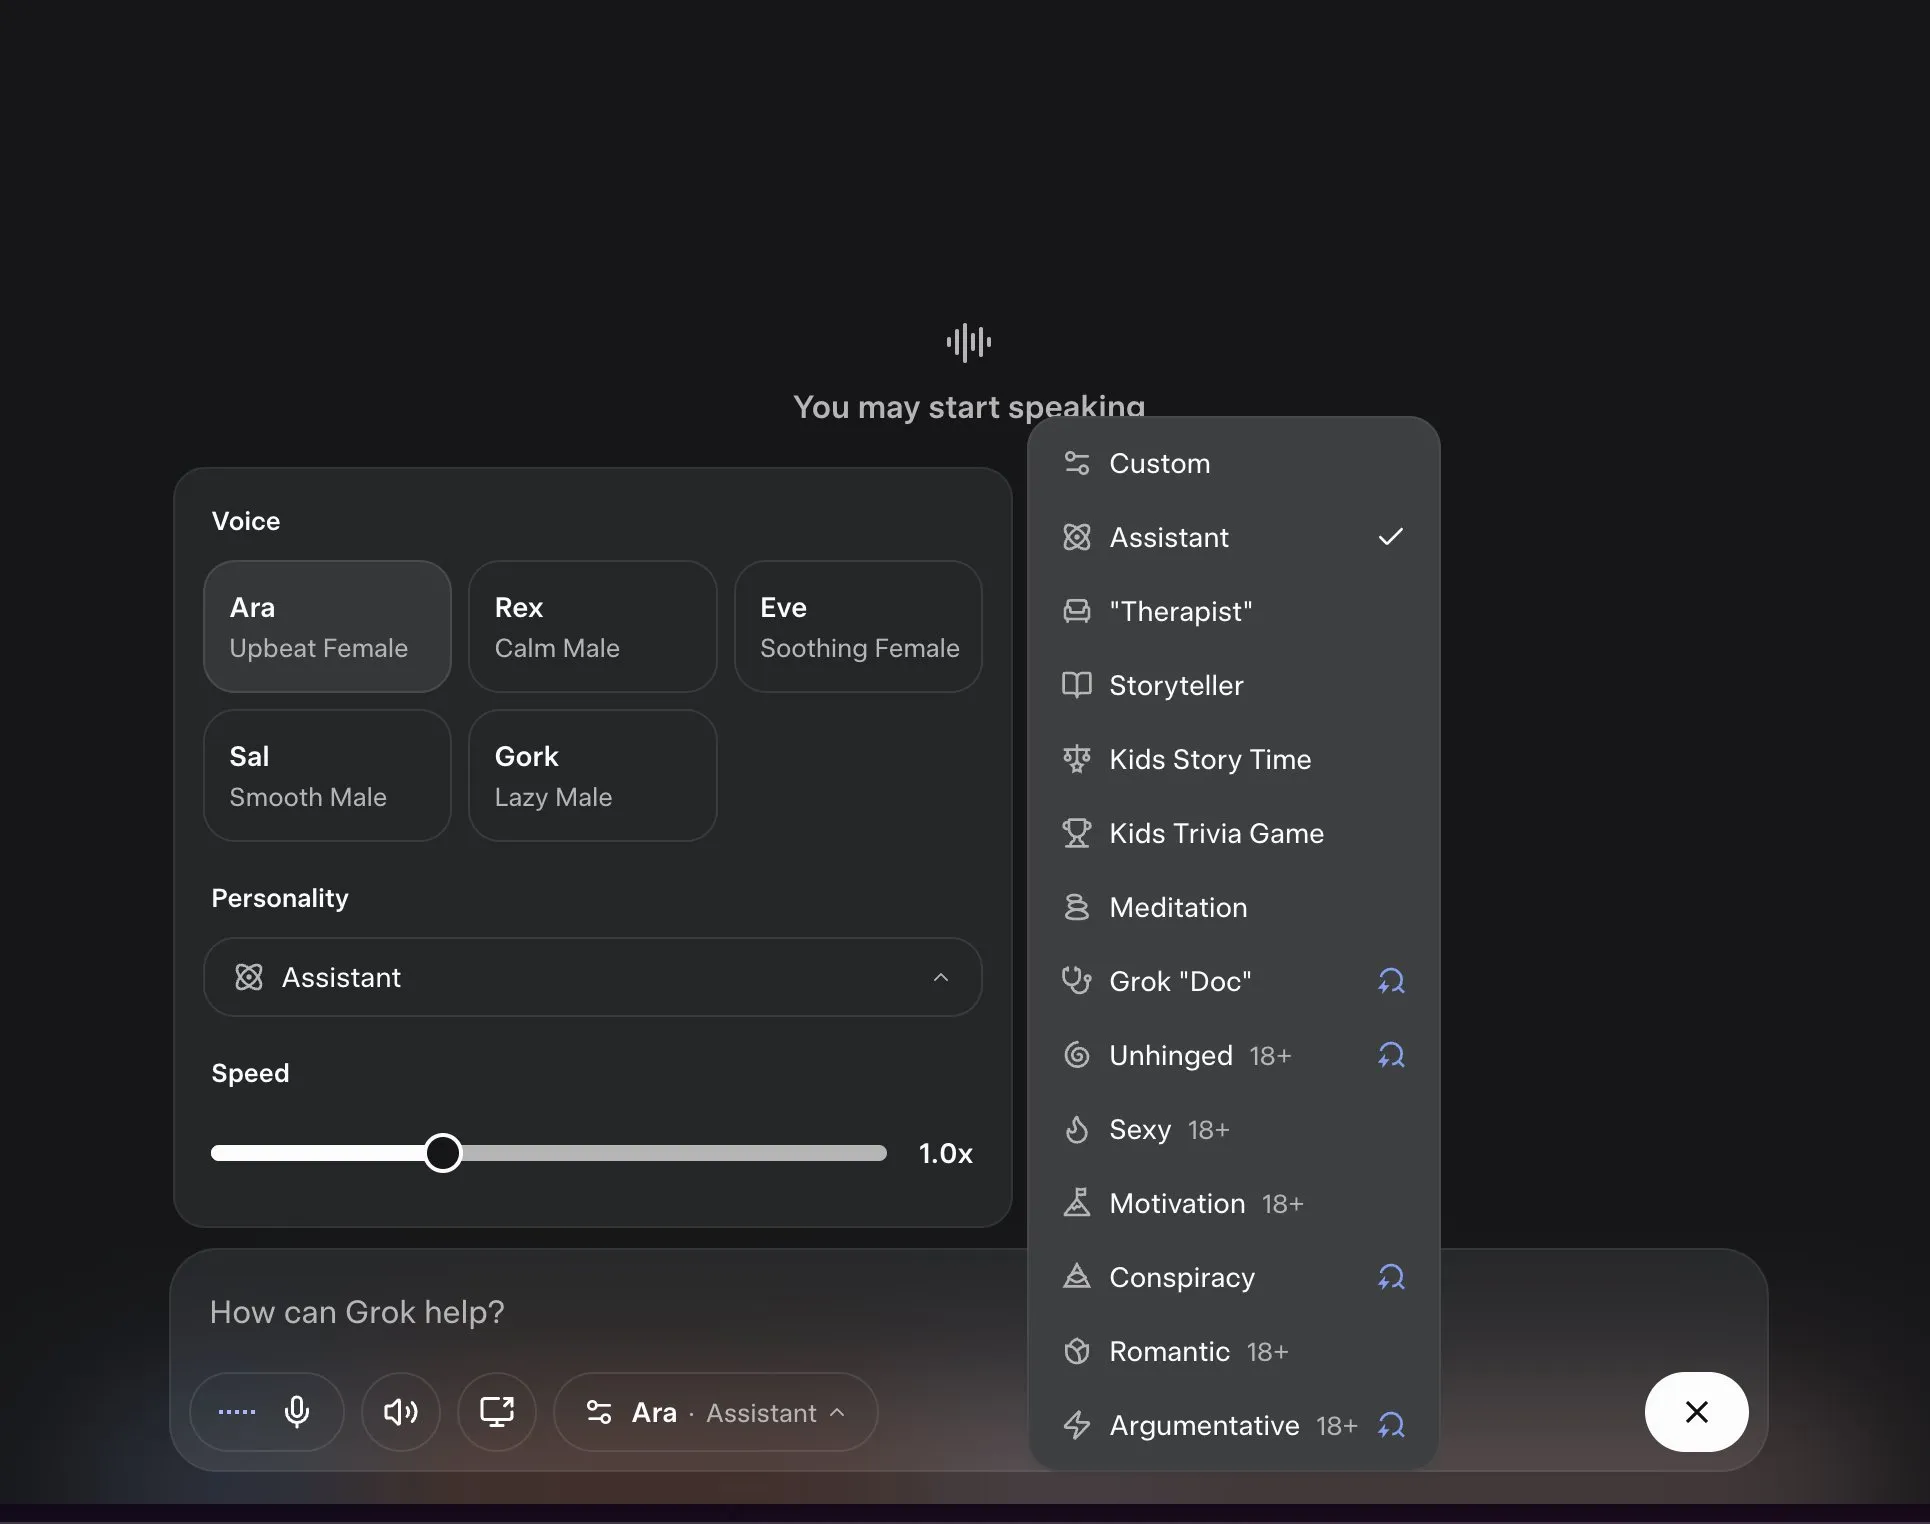Click the speaker volume icon
Viewport: 1930px width, 1524px height.
click(401, 1412)
